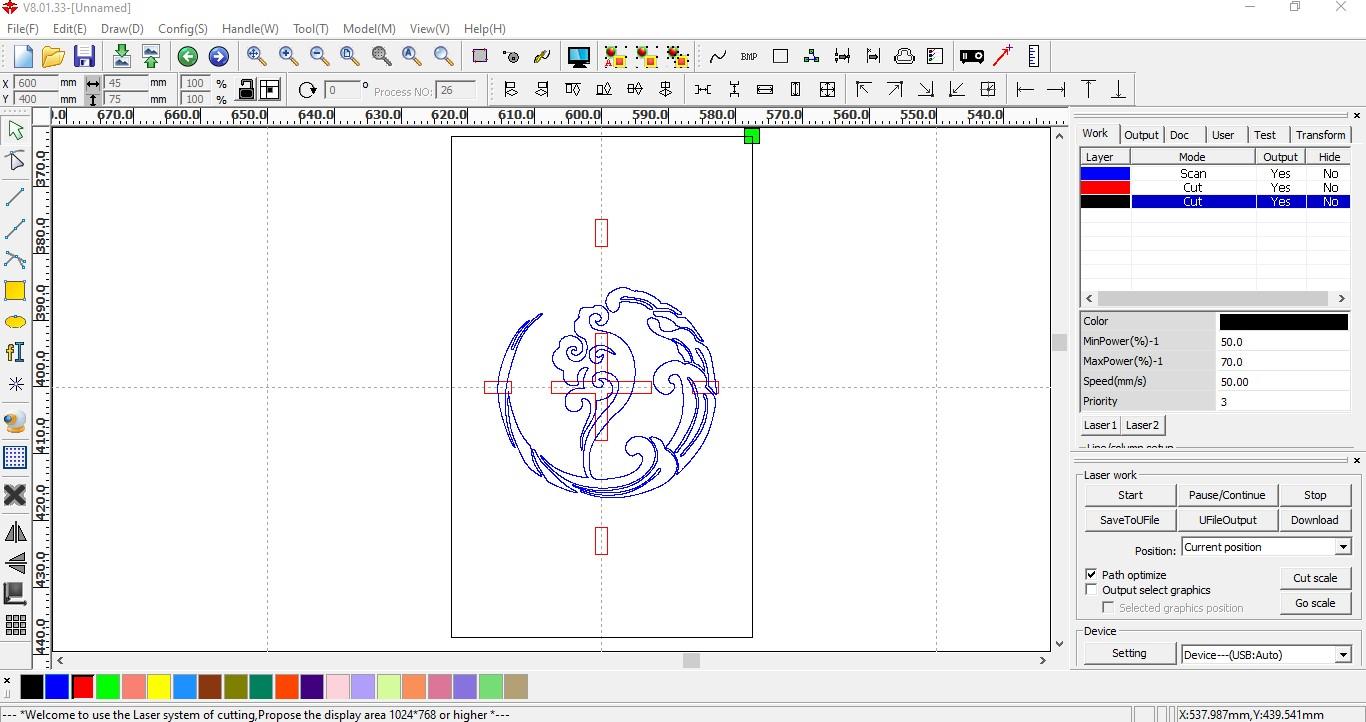The width and height of the screenshot is (1366, 722).
Task: Open the Model menu
Action: (369, 29)
